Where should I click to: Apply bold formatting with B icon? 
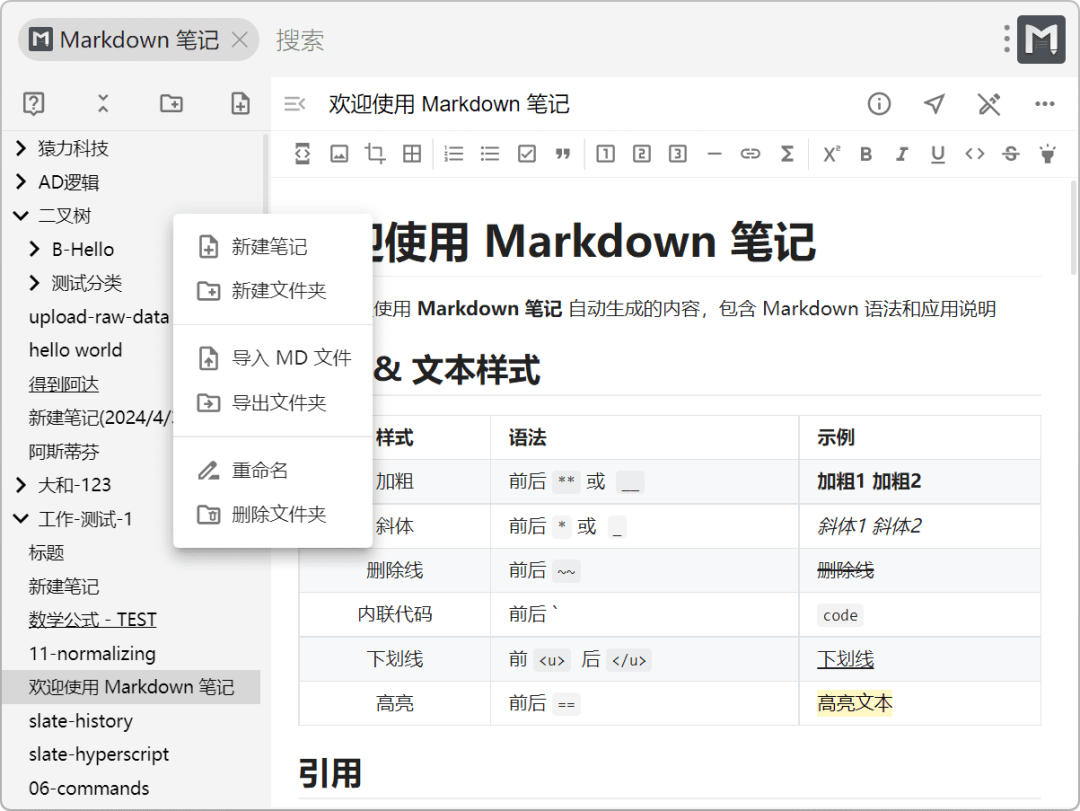[866, 154]
